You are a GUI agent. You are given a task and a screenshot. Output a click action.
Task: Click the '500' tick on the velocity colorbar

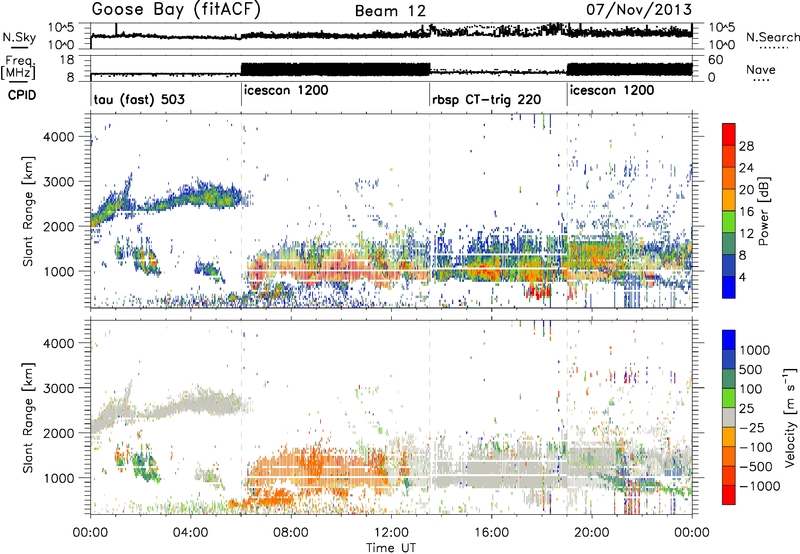pyautogui.click(x=750, y=370)
